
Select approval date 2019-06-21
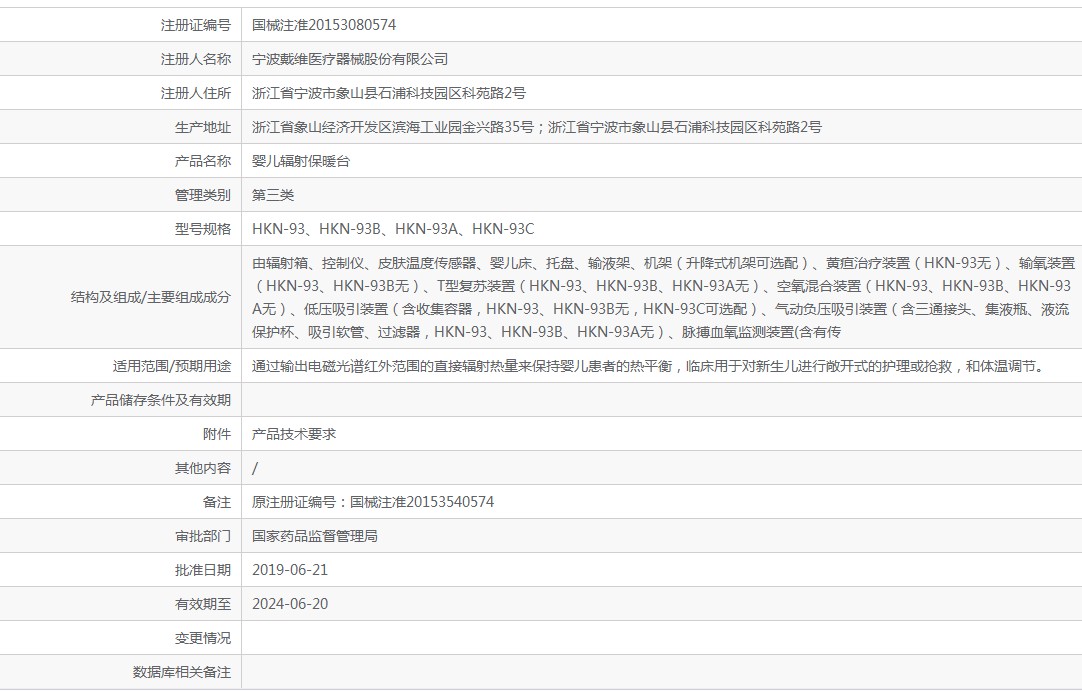tap(290, 570)
